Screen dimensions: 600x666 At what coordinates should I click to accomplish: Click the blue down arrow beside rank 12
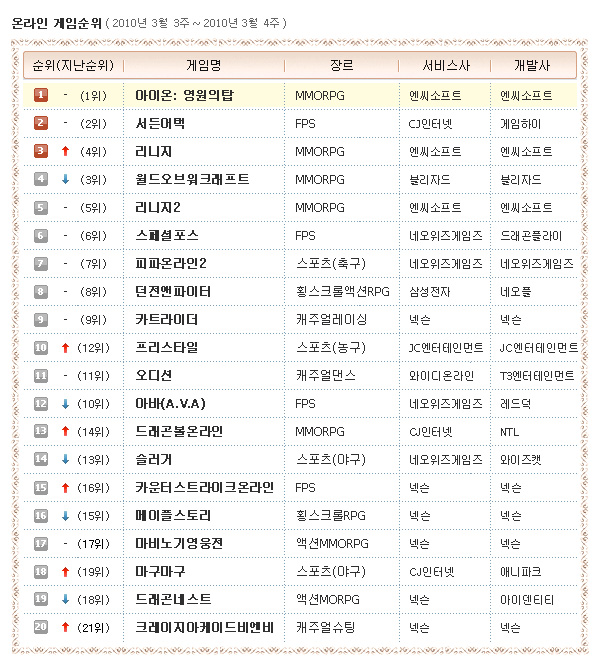pos(65,403)
